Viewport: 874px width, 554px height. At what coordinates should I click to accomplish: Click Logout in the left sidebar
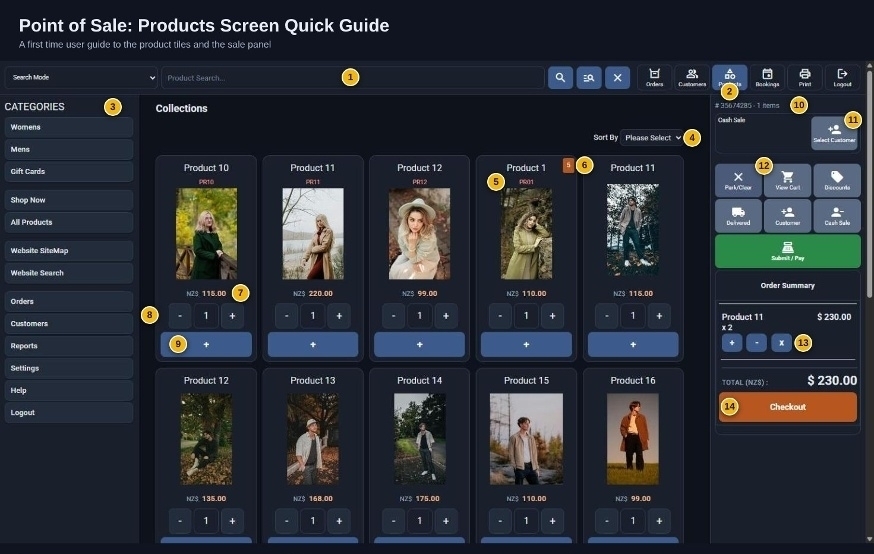point(69,413)
